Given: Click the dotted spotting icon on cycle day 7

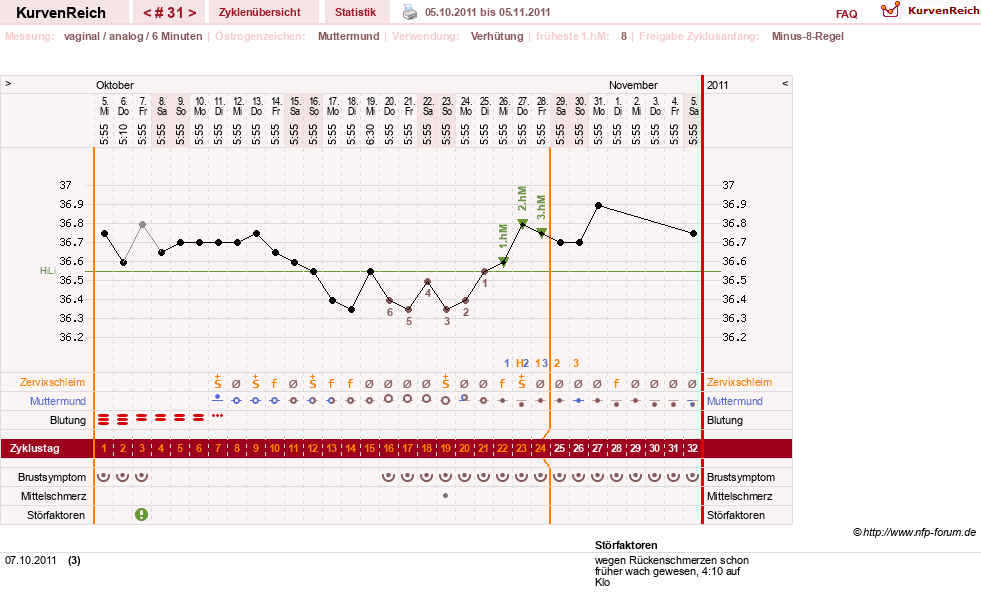Looking at the screenshot, I should tap(218, 415).
